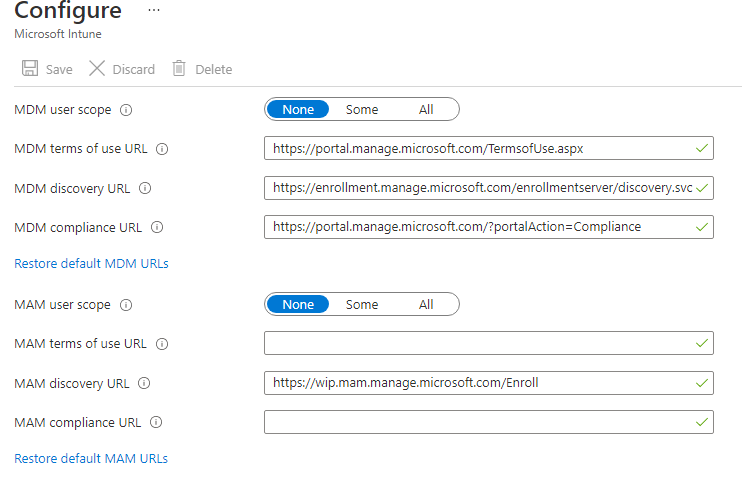This screenshot has height=484, width=742.
Task: Show info for MAM terms of use URL
Action: 162,344
